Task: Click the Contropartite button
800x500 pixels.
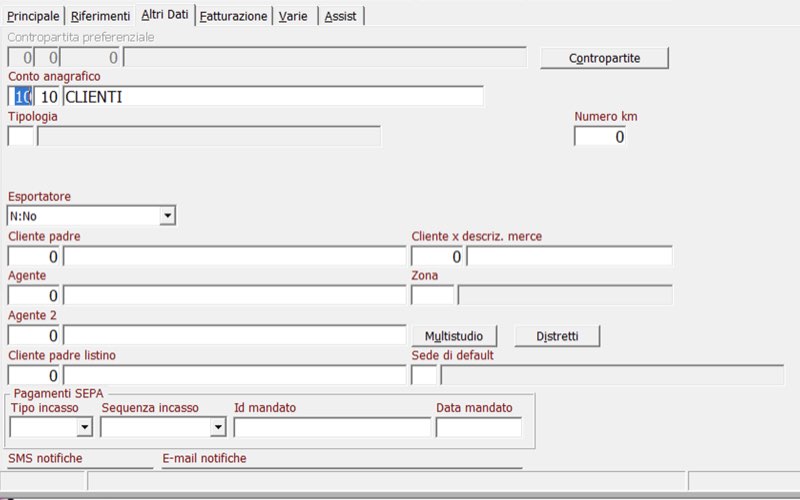Action: [604, 58]
